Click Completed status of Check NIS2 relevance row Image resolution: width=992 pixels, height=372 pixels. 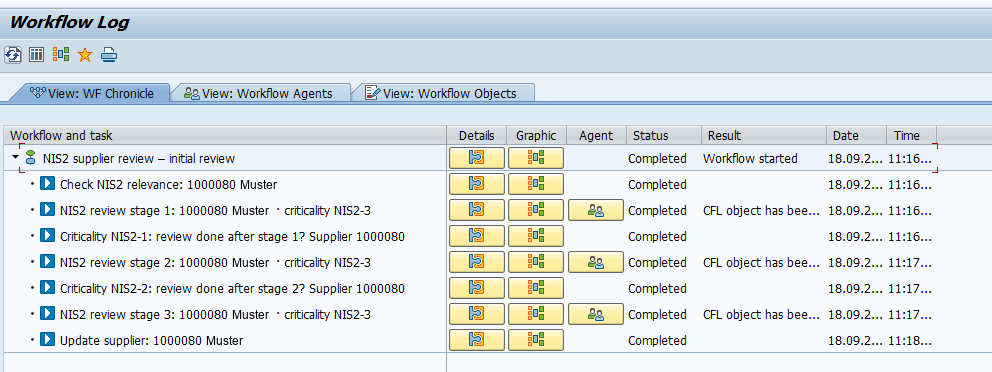tap(657, 184)
